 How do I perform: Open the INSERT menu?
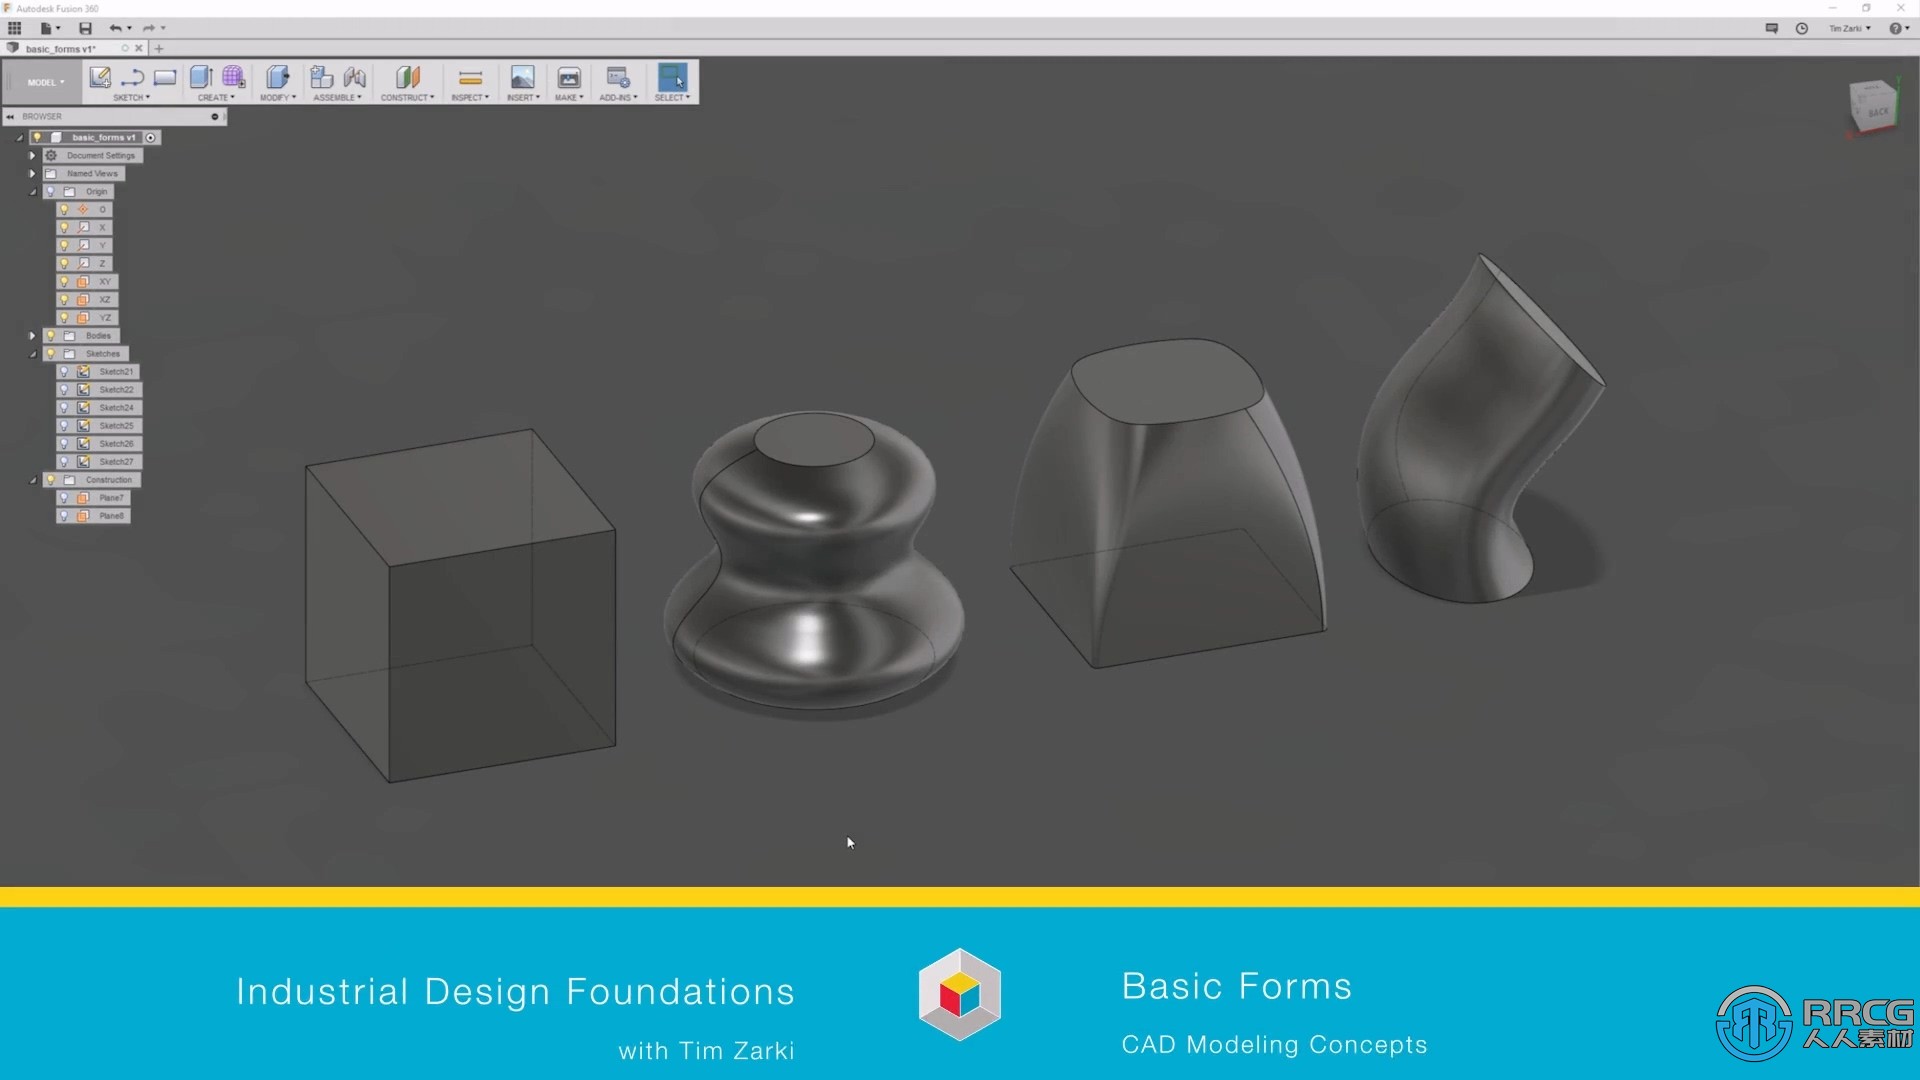pyautogui.click(x=523, y=98)
